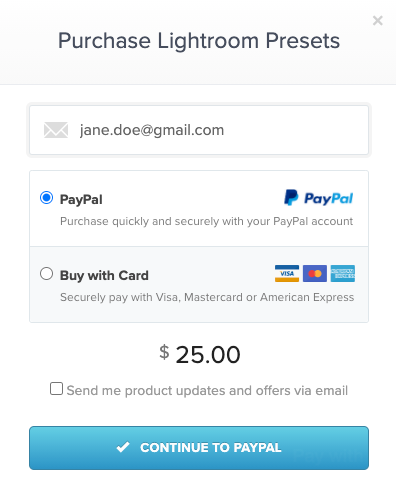This screenshot has height=487, width=396.
Task: Click the Purchase Lightroom Presets heading
Action: click(199, 41)
